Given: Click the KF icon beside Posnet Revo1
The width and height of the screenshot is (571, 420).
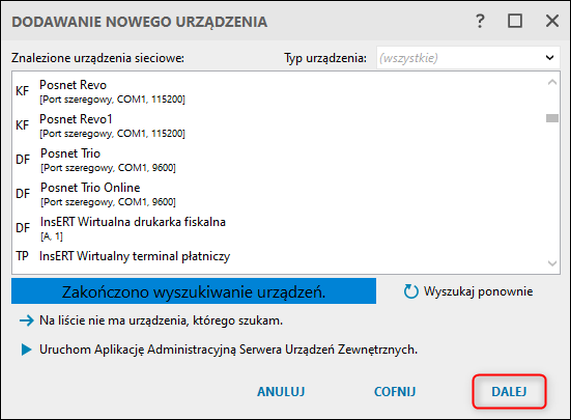Looking at the screenshot, I should click(x=22, y=125).
